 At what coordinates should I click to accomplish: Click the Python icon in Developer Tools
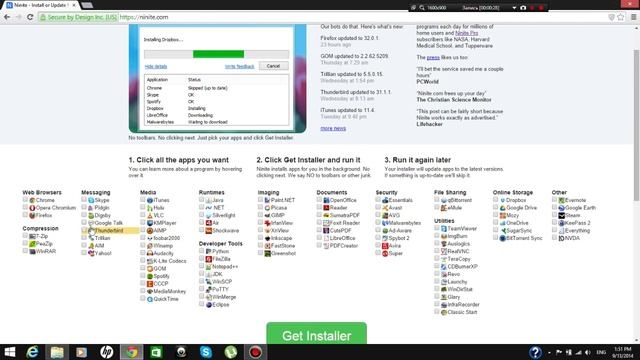click(x=209, y=251)
